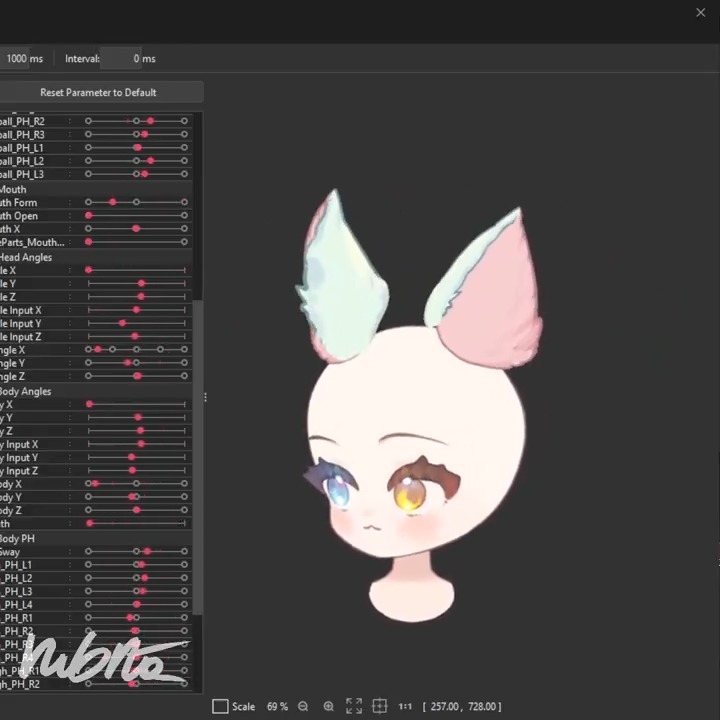The image size is (720, 720).
Task: Click the fit-to-screen expand arrows icon
Action: [x=354, y=706]
